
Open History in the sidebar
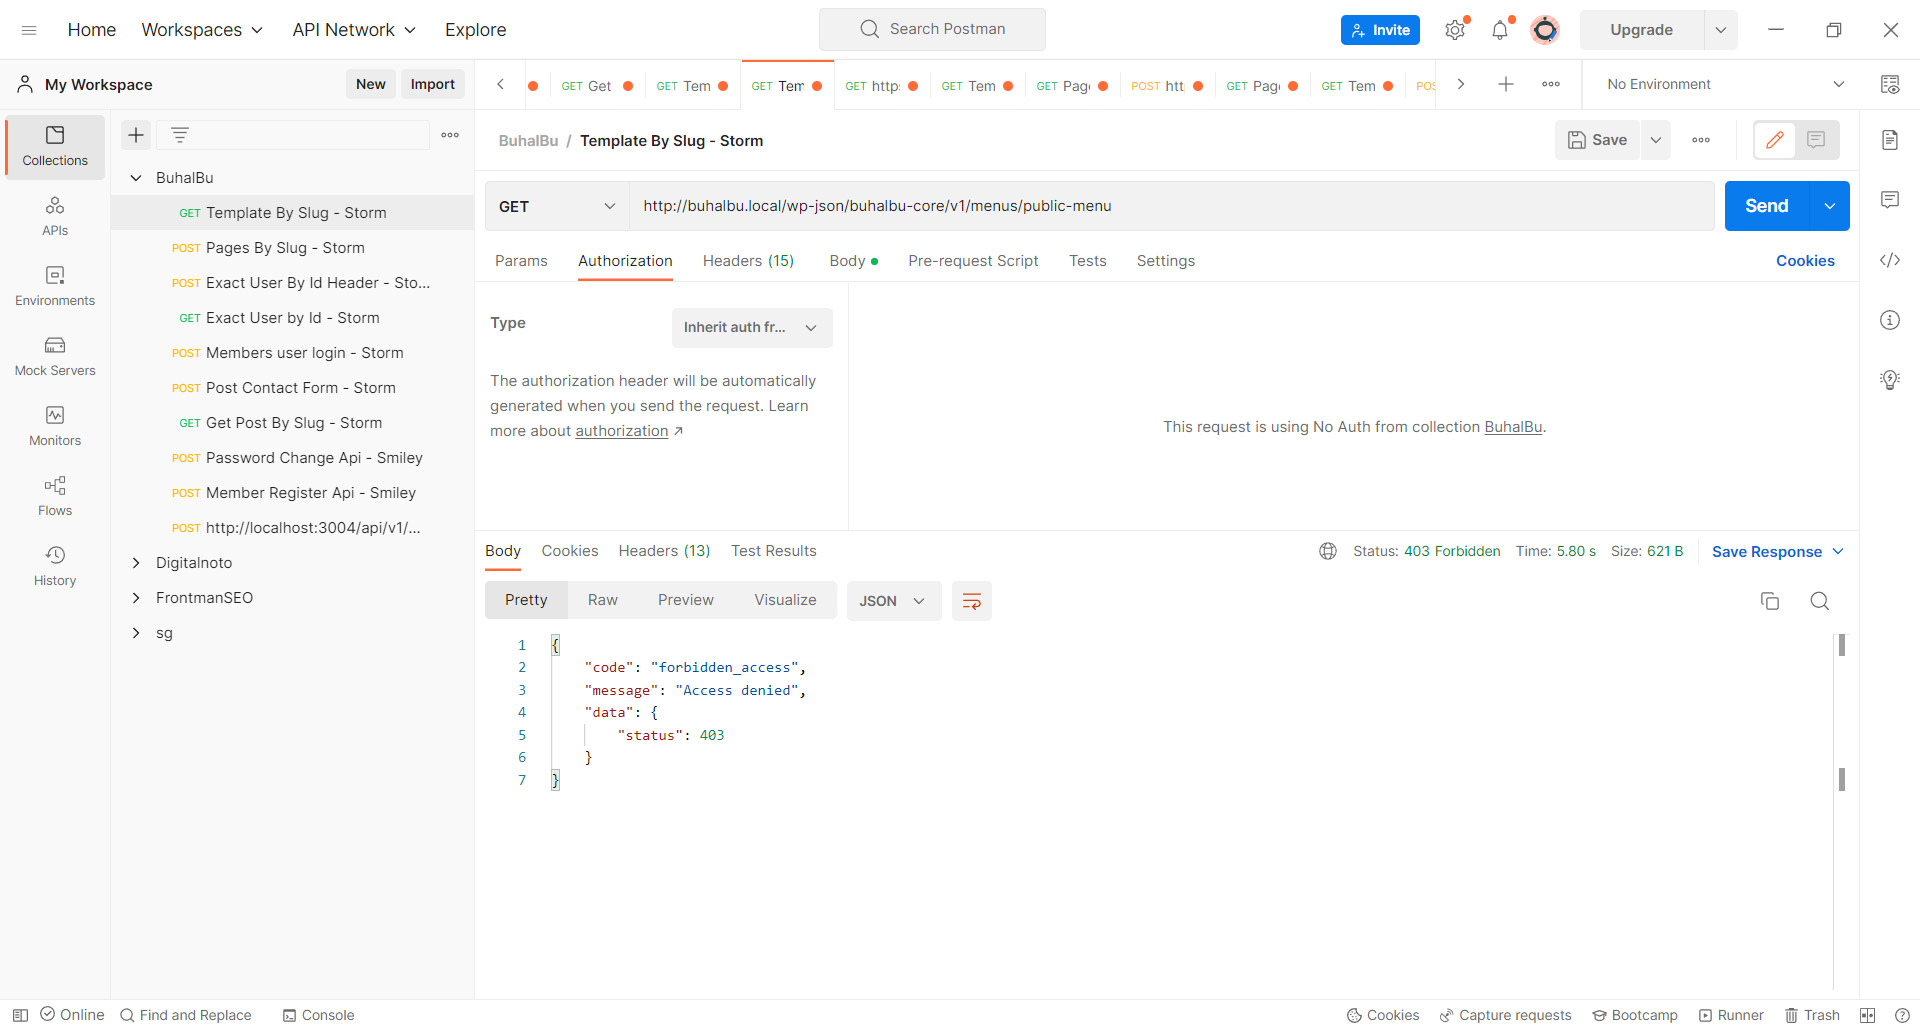click(55, 566)
